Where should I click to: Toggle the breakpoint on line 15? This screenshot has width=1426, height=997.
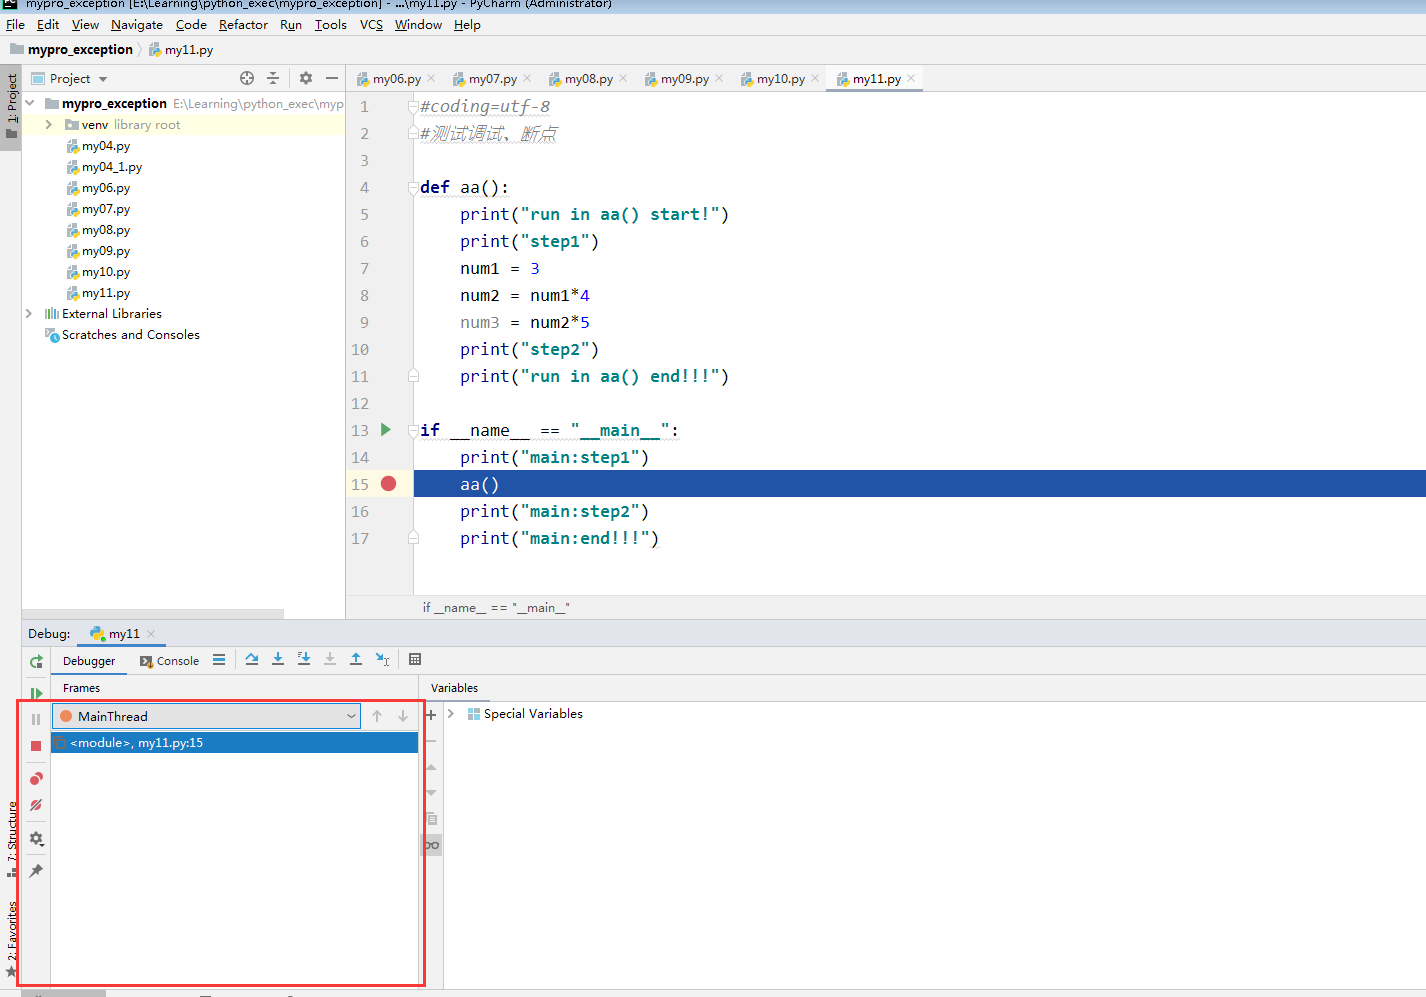[x=389, y=484]
